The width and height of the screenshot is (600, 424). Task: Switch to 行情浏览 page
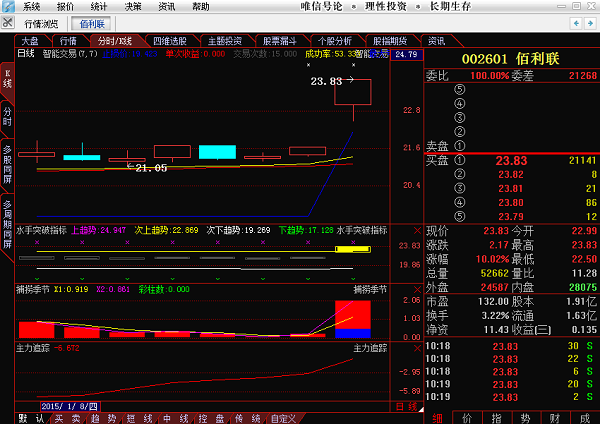(x=41, y=24)
